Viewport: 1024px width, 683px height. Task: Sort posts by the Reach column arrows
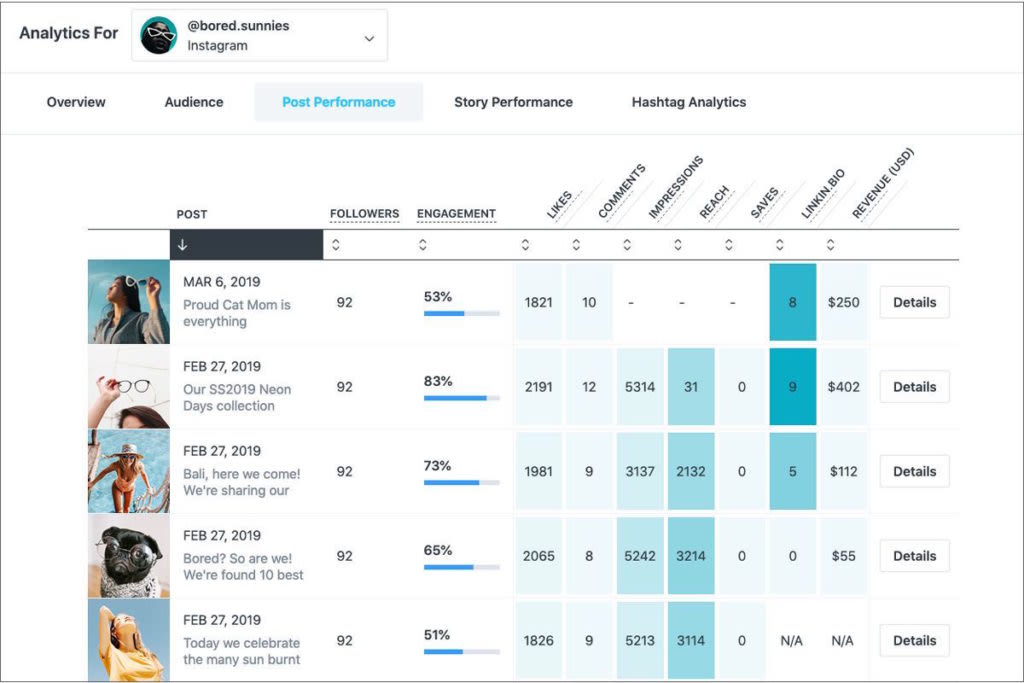[x=678, y=245]
